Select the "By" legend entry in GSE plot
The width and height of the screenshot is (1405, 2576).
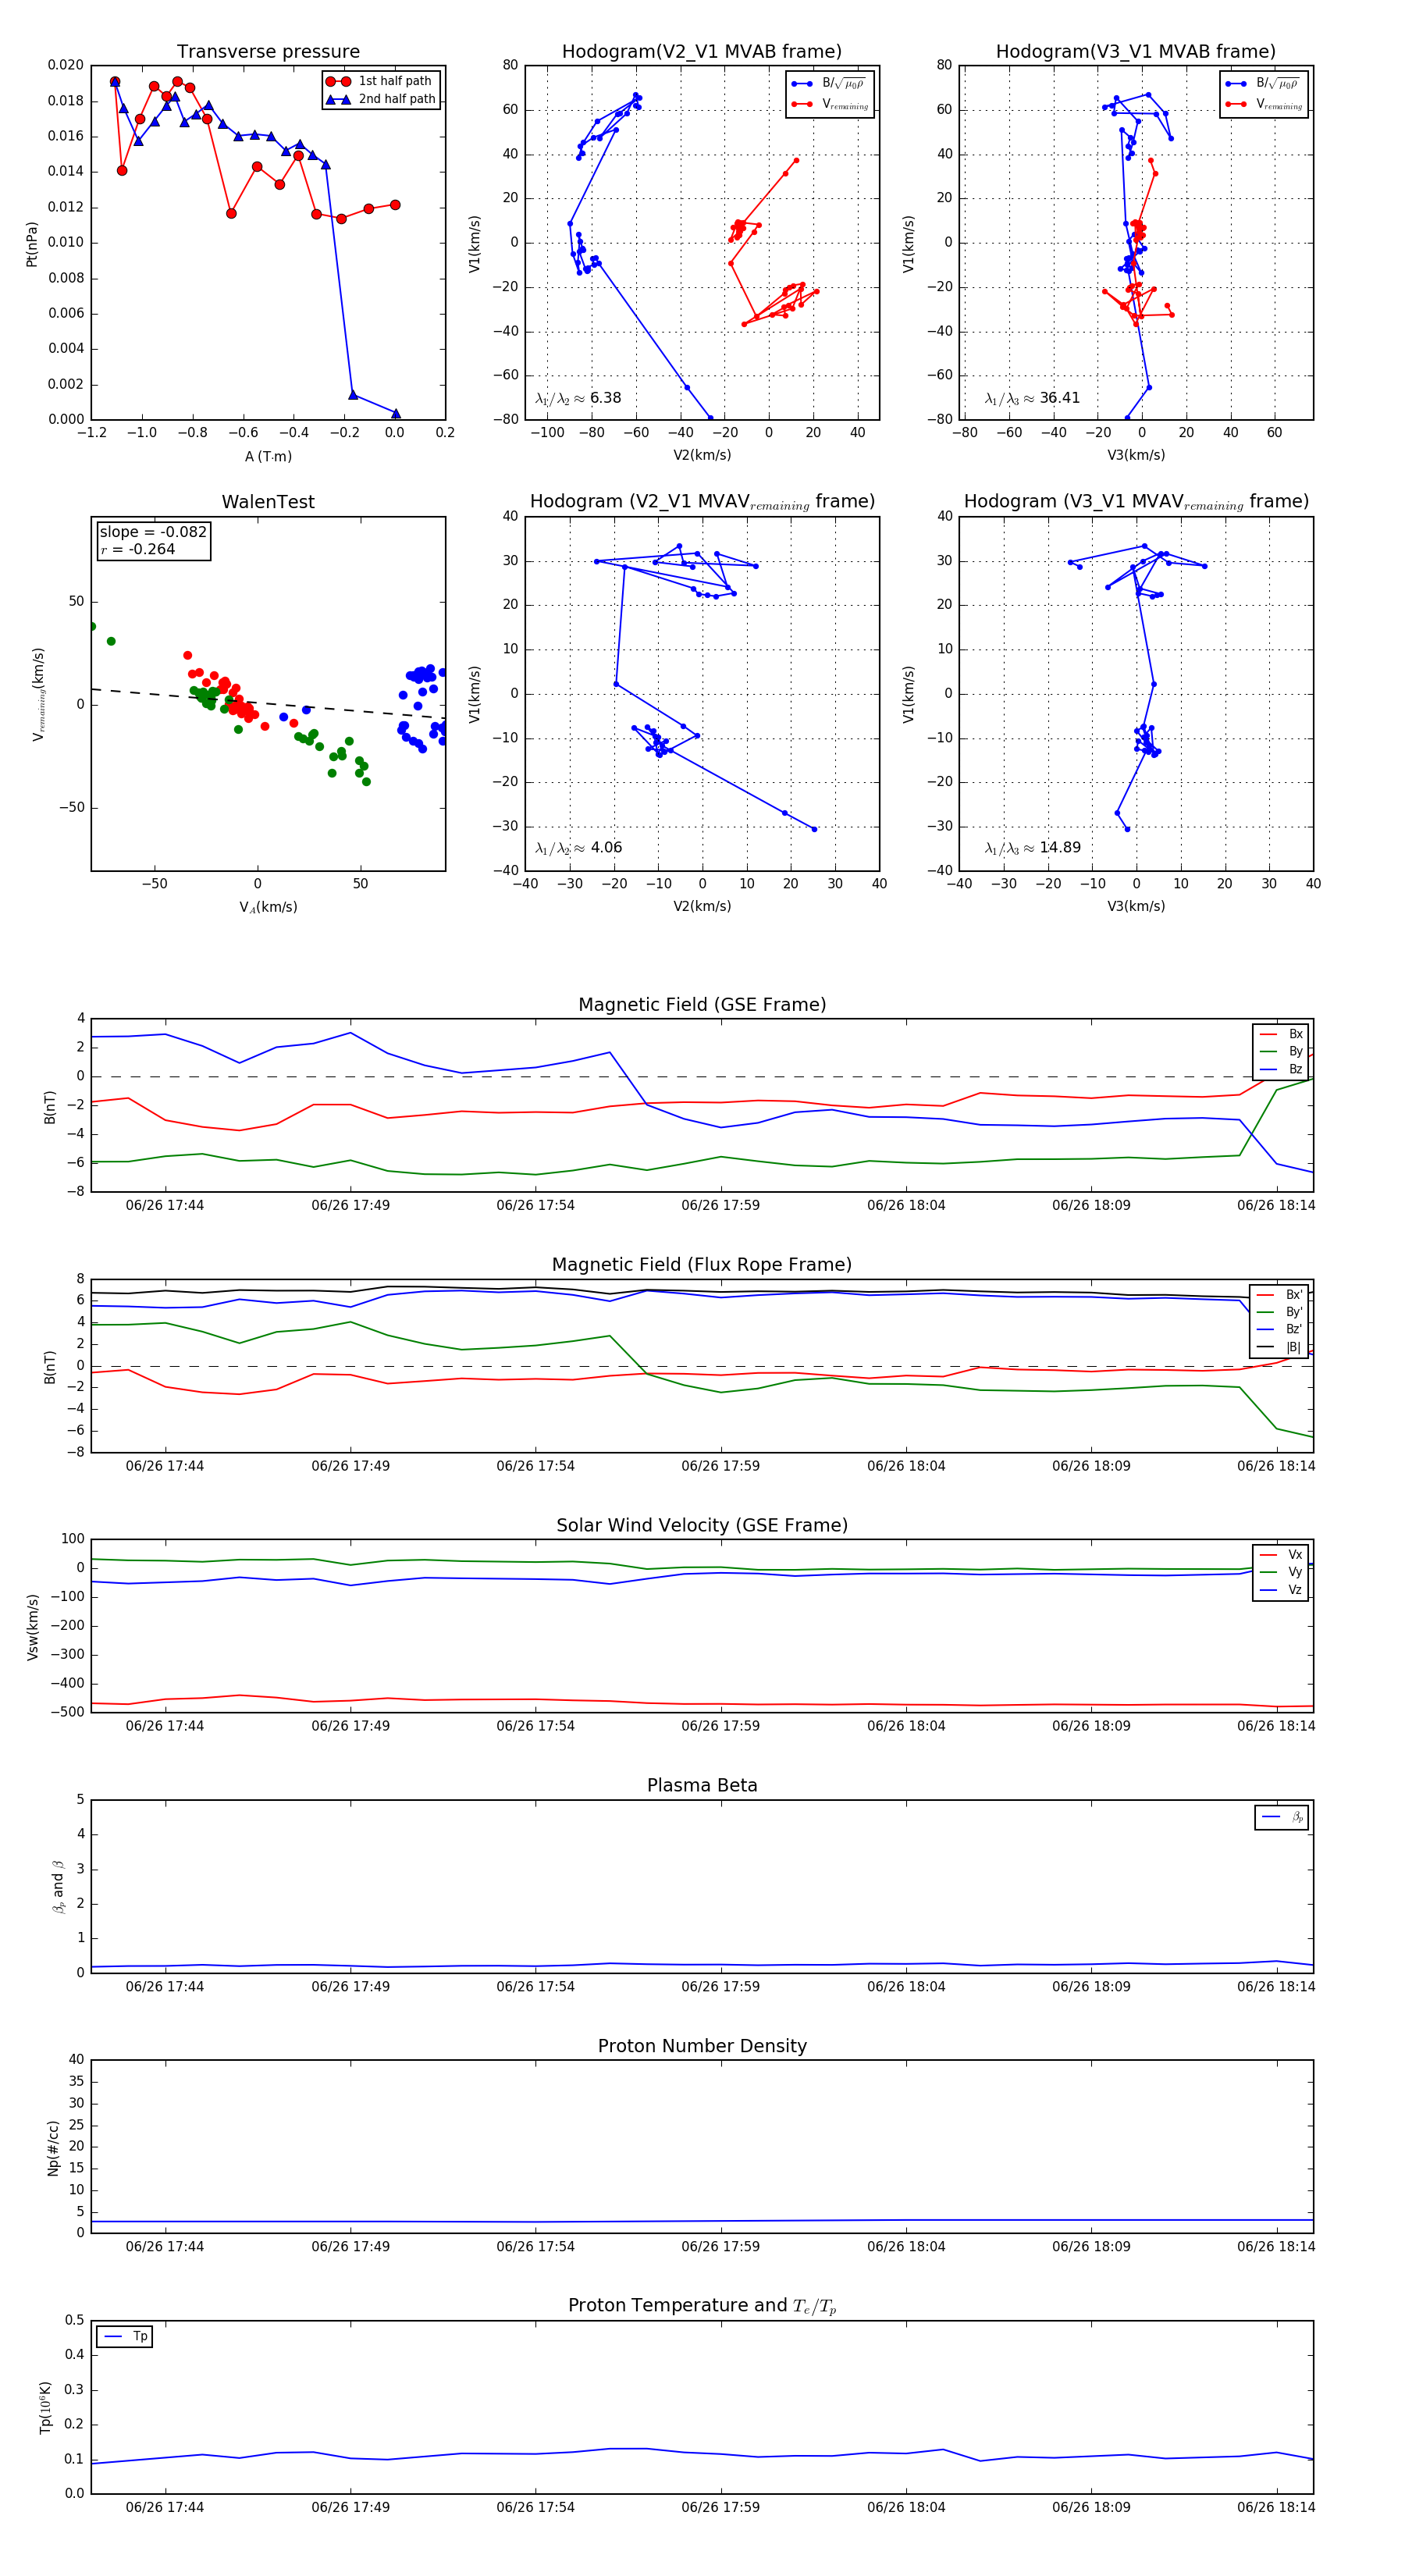(1281, 1051)
